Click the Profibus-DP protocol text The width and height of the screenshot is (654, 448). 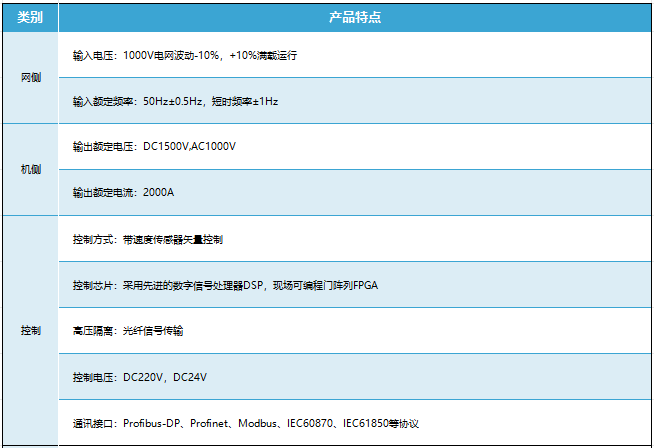pos(153,424)
